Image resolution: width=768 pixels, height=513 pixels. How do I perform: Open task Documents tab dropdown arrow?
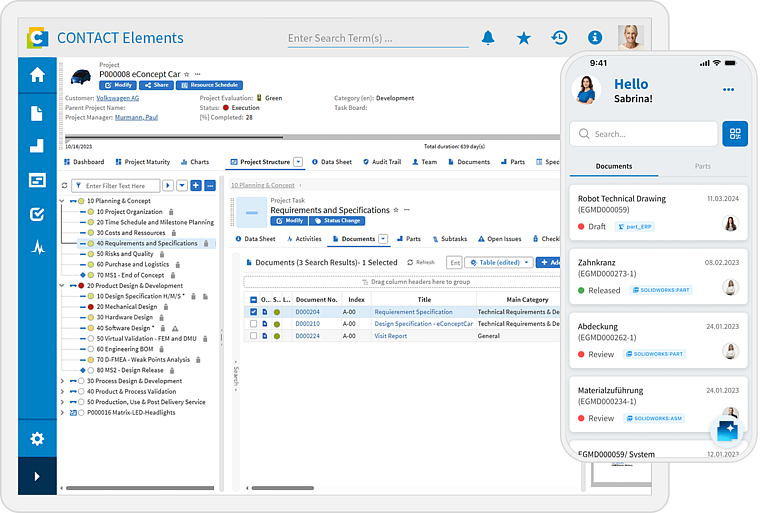(x=383, y=239)
